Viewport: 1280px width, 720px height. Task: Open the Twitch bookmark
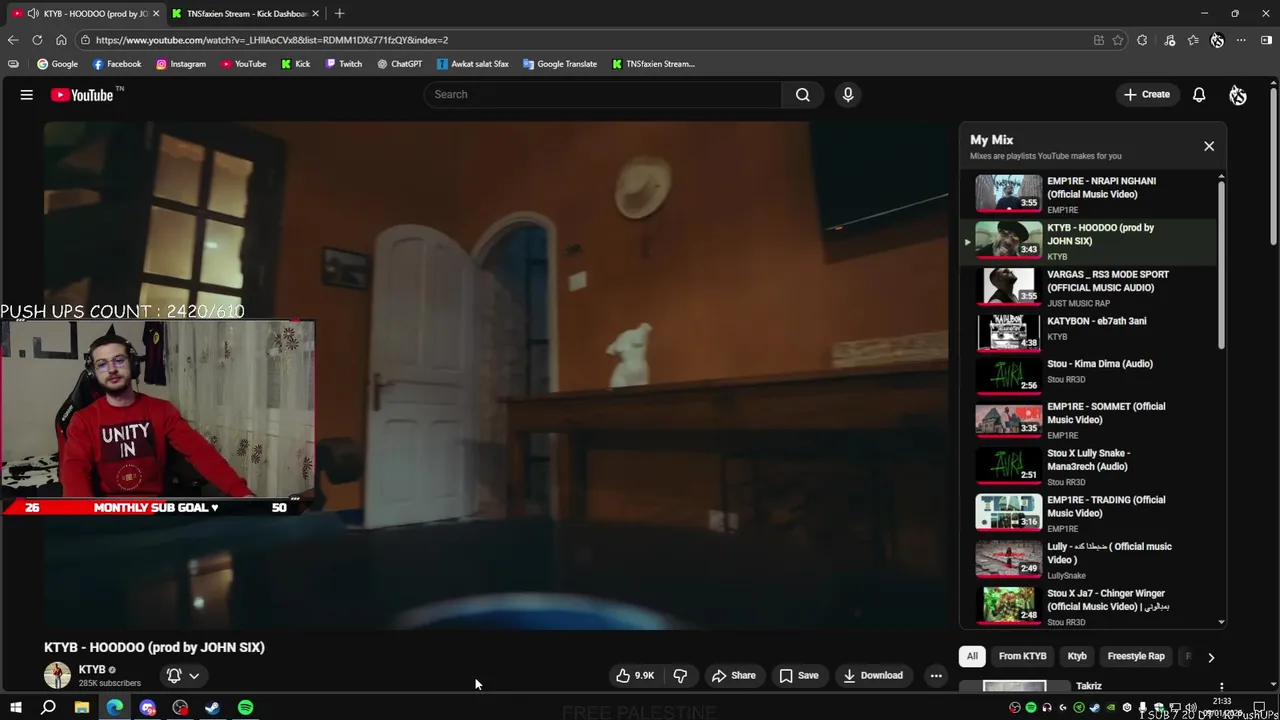pos(344,64)
